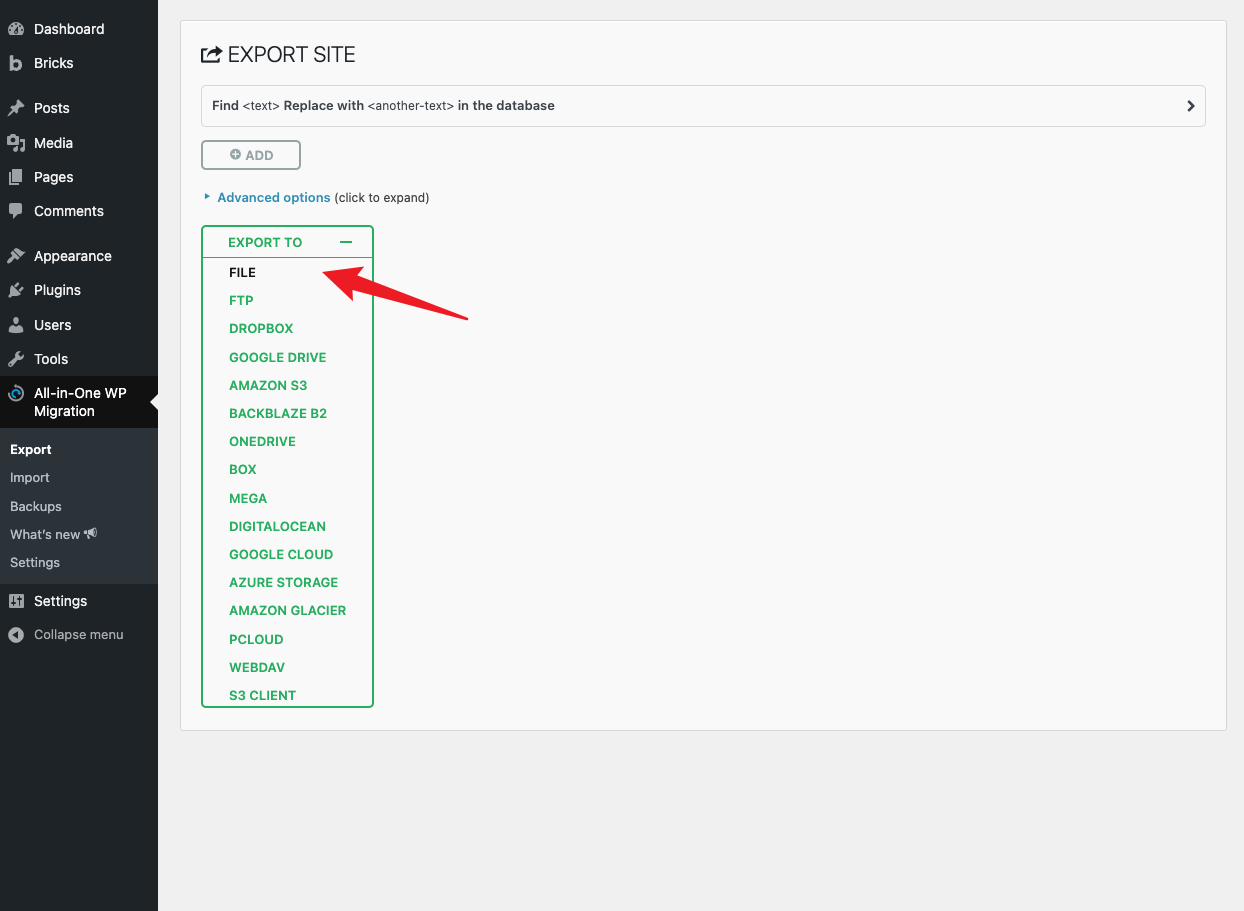Select FILE as export destination
Screen dimensions: 1244x911
tap(243, 272)
